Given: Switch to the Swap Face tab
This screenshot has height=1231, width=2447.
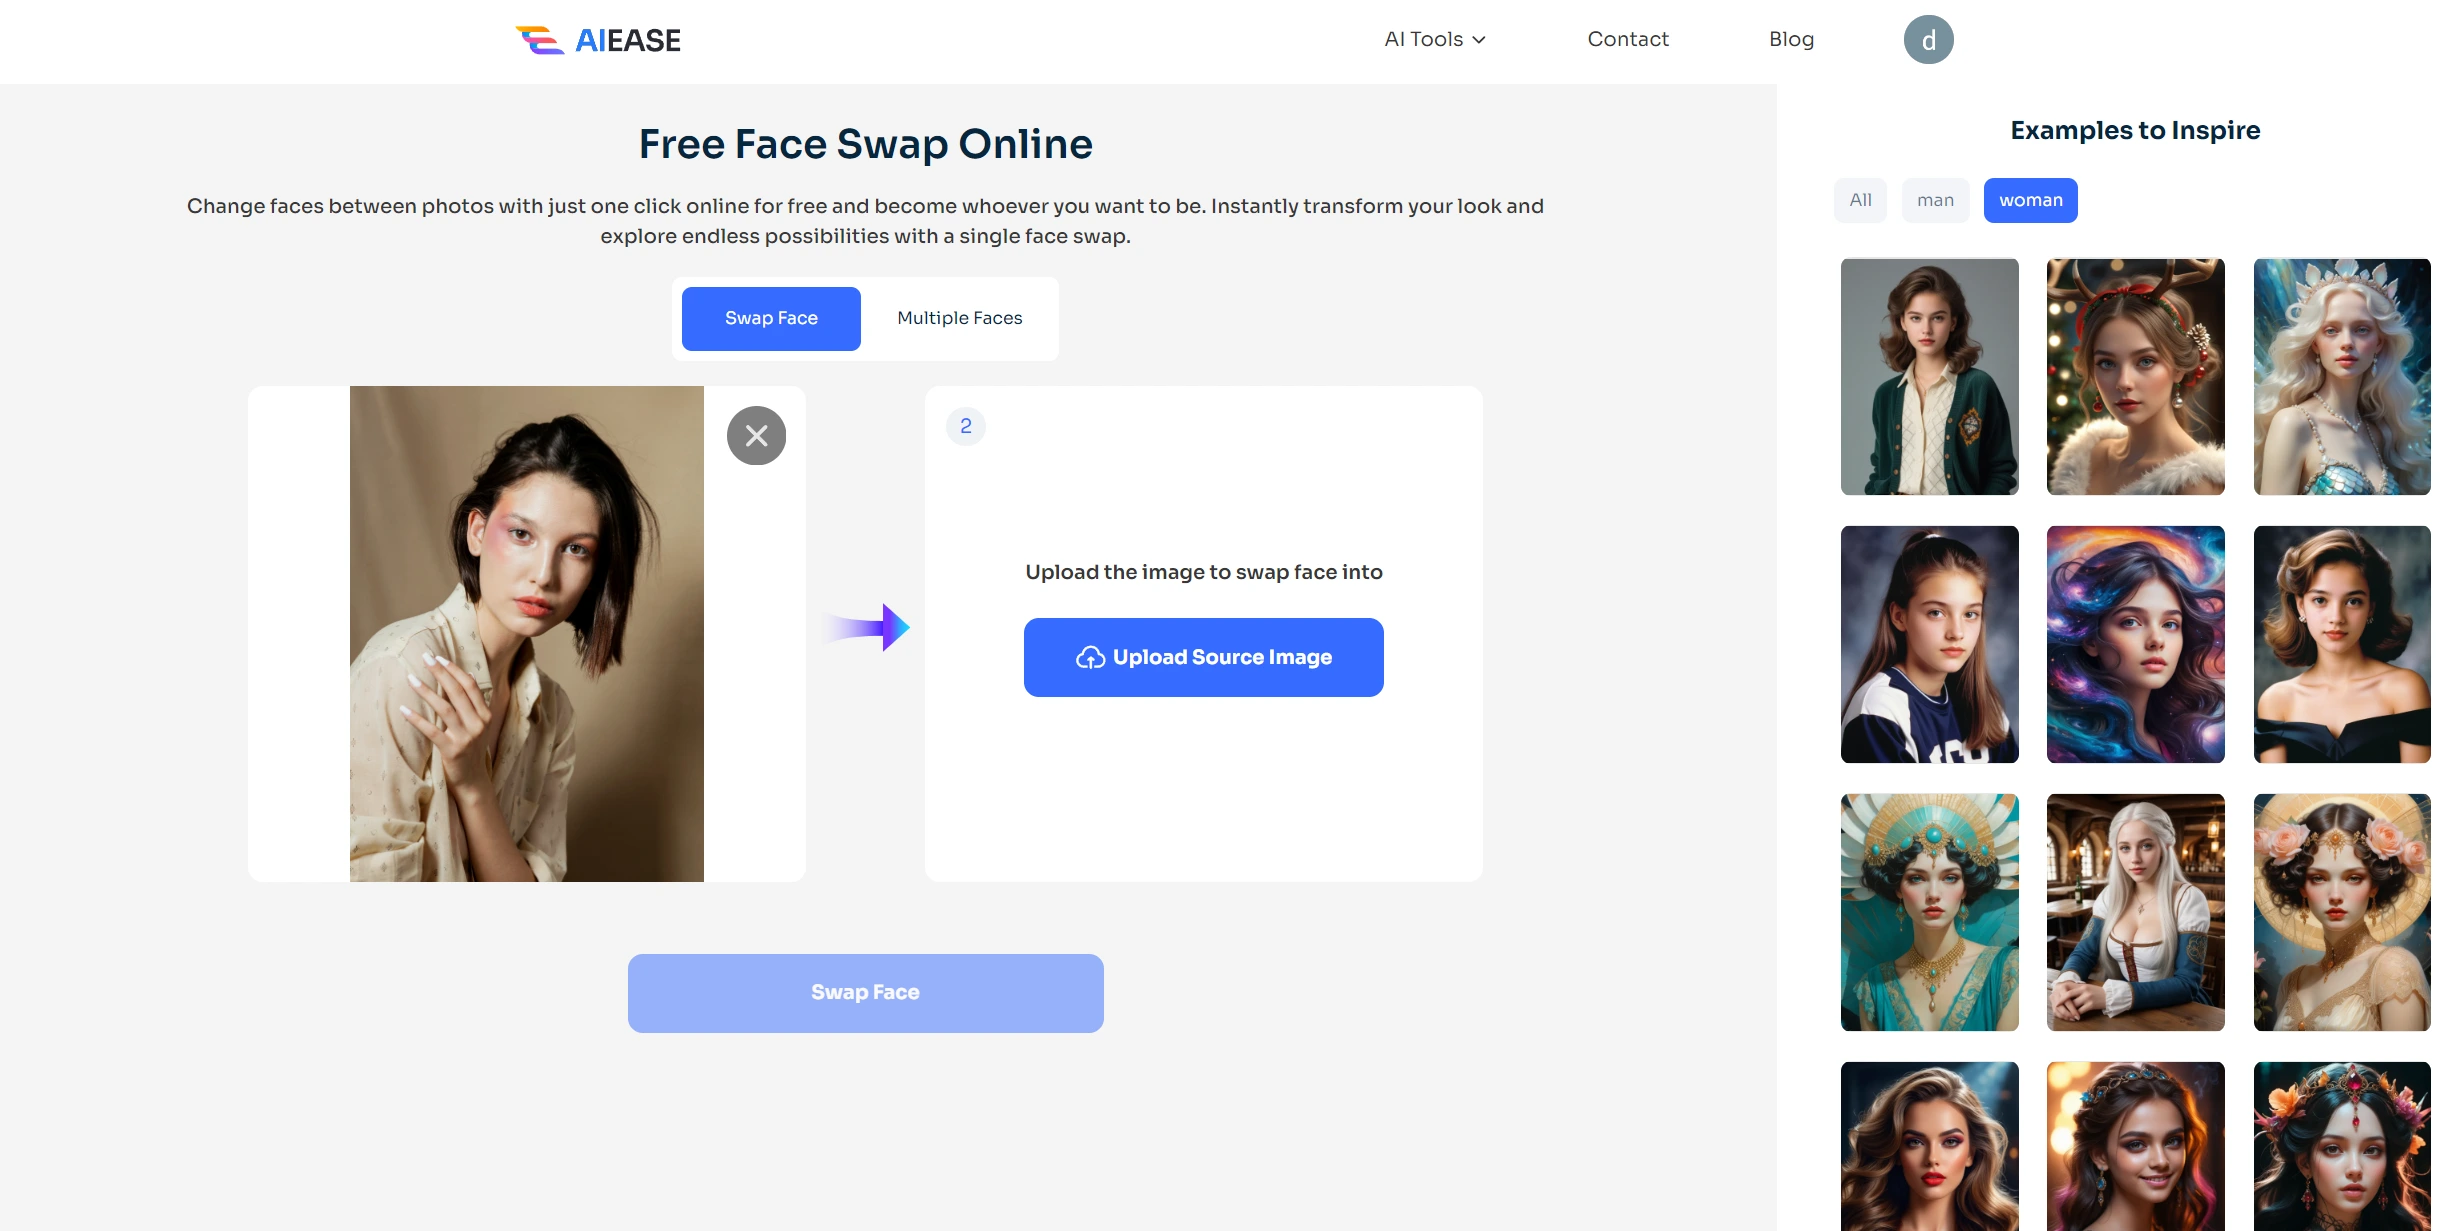Looking at the screenshot, I should coord(771,317).
